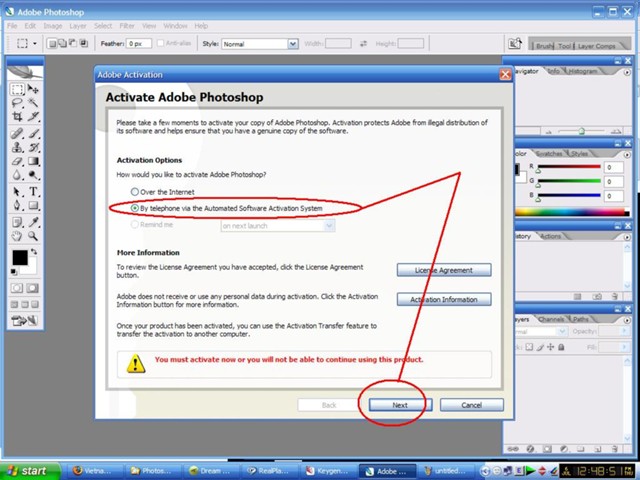Choose Over the Internet activation option
The height and width of the screenshot is (480, 640).
135,191
